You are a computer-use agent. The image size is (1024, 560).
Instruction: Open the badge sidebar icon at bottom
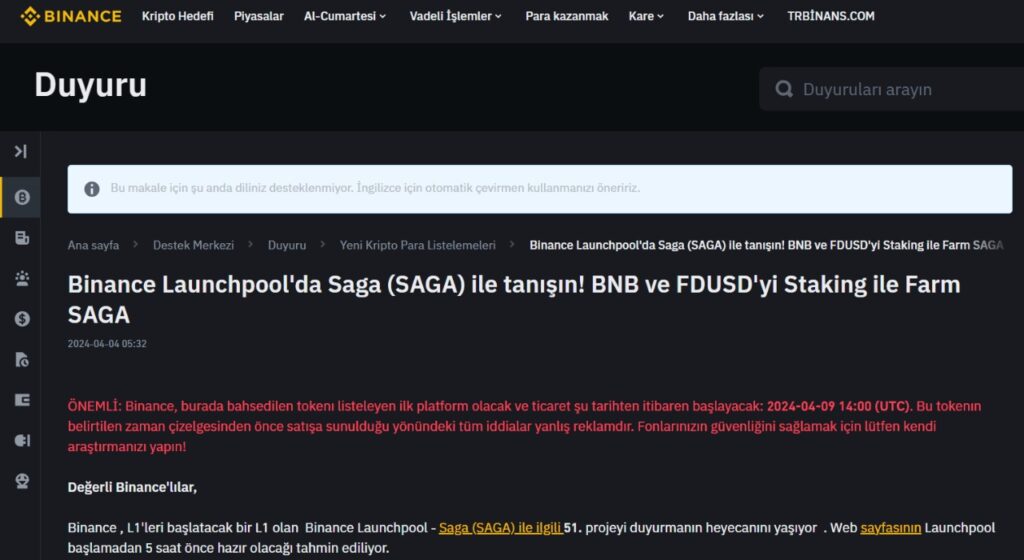(x=22, y=481)
